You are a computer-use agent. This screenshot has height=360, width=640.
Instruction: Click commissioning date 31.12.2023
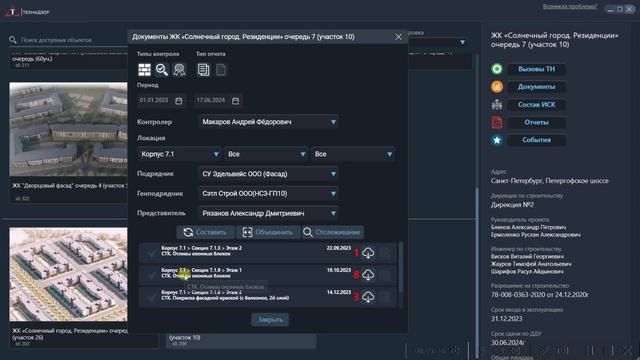click(x=507, y=319)
